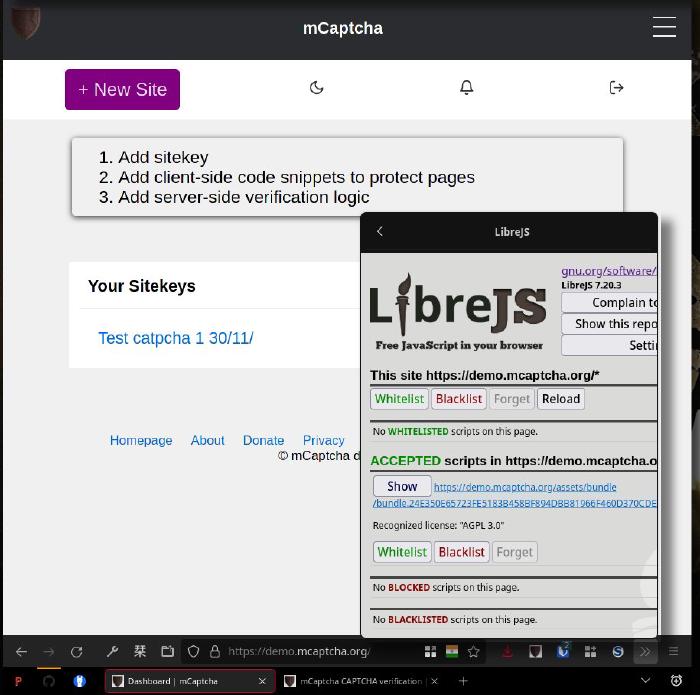Image resolution: width=700 pixels, height=695 pixels.
Task: Open LibreJS Settings button
Action: 609,345
